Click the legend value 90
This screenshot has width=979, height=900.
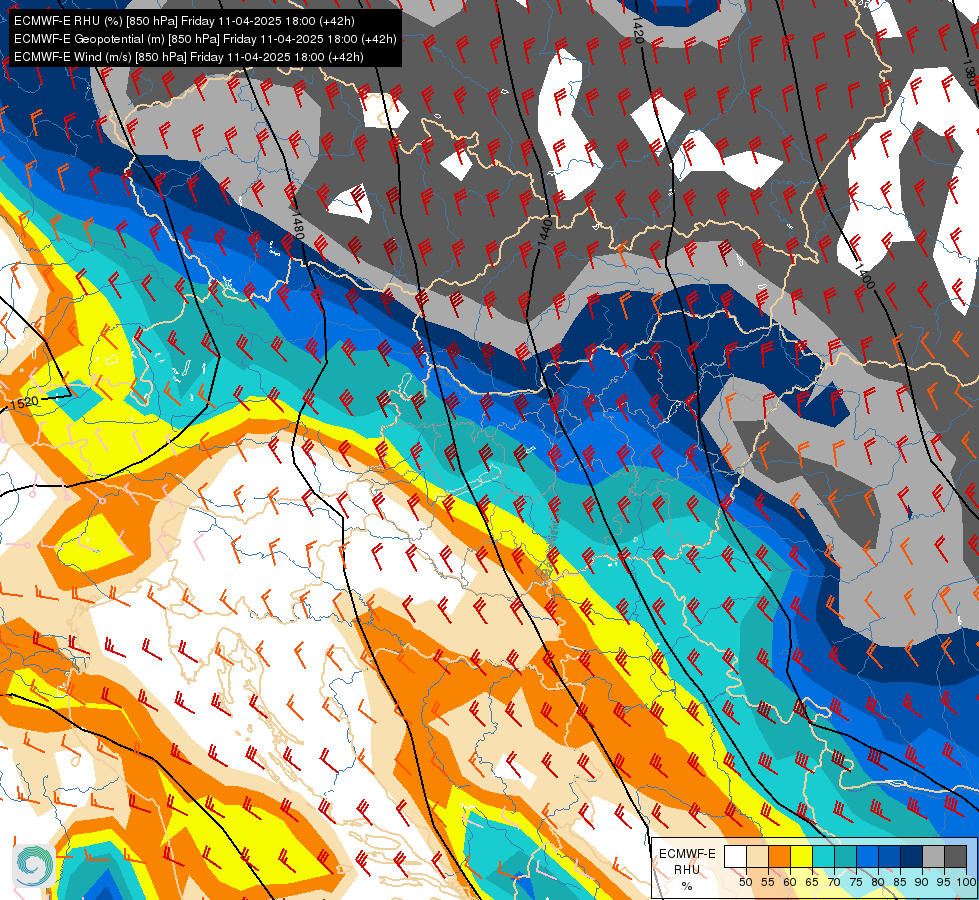click(x=922, y=882)
